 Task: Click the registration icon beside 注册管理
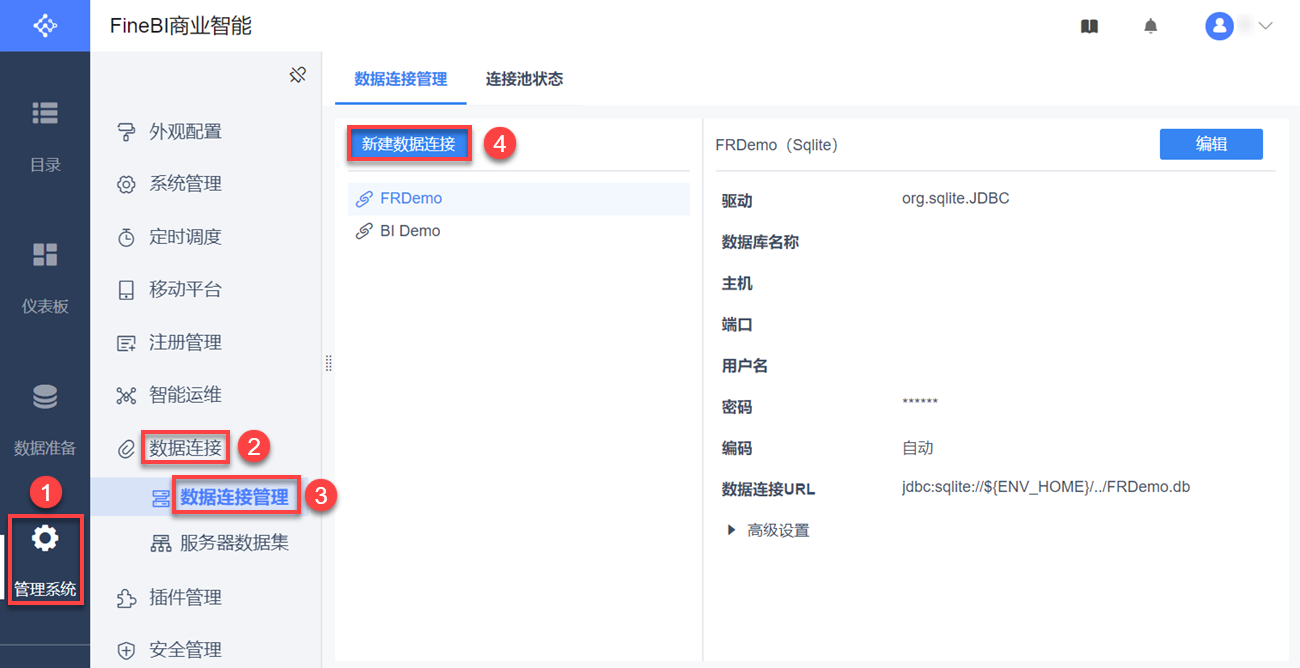(x=126, y=343)
